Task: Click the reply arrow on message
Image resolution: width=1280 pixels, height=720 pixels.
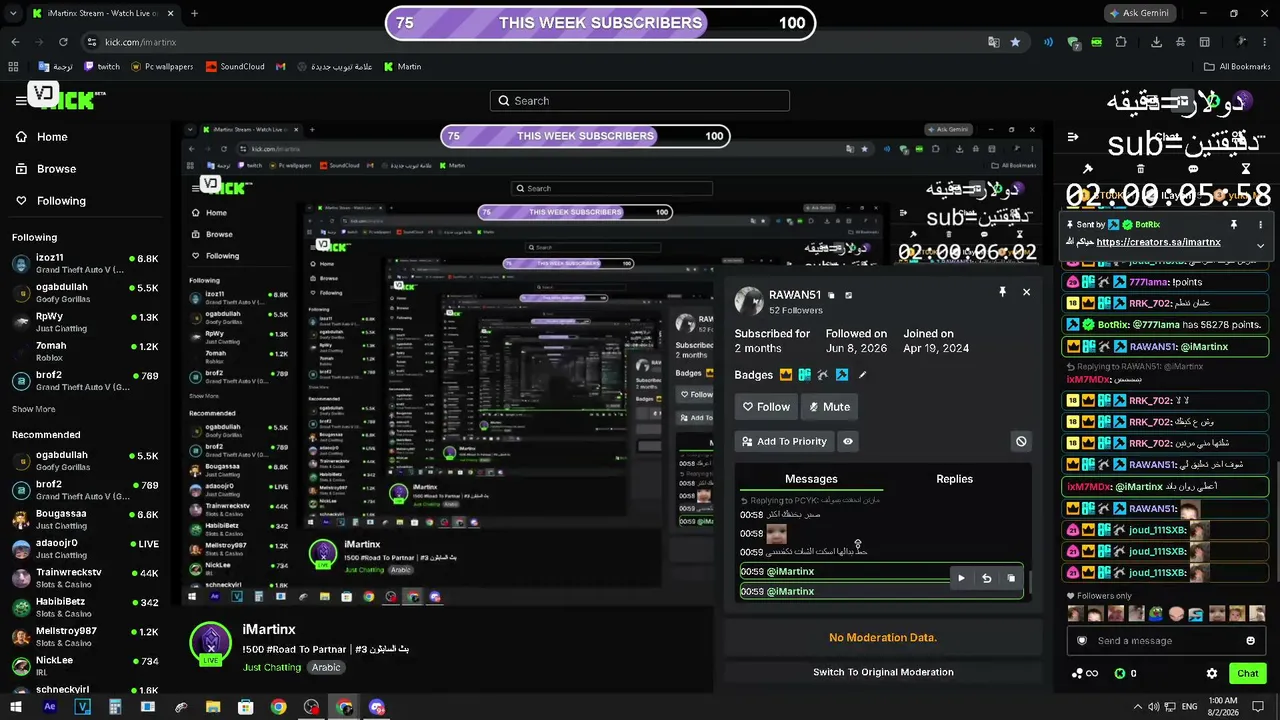Action: point(986,578)
